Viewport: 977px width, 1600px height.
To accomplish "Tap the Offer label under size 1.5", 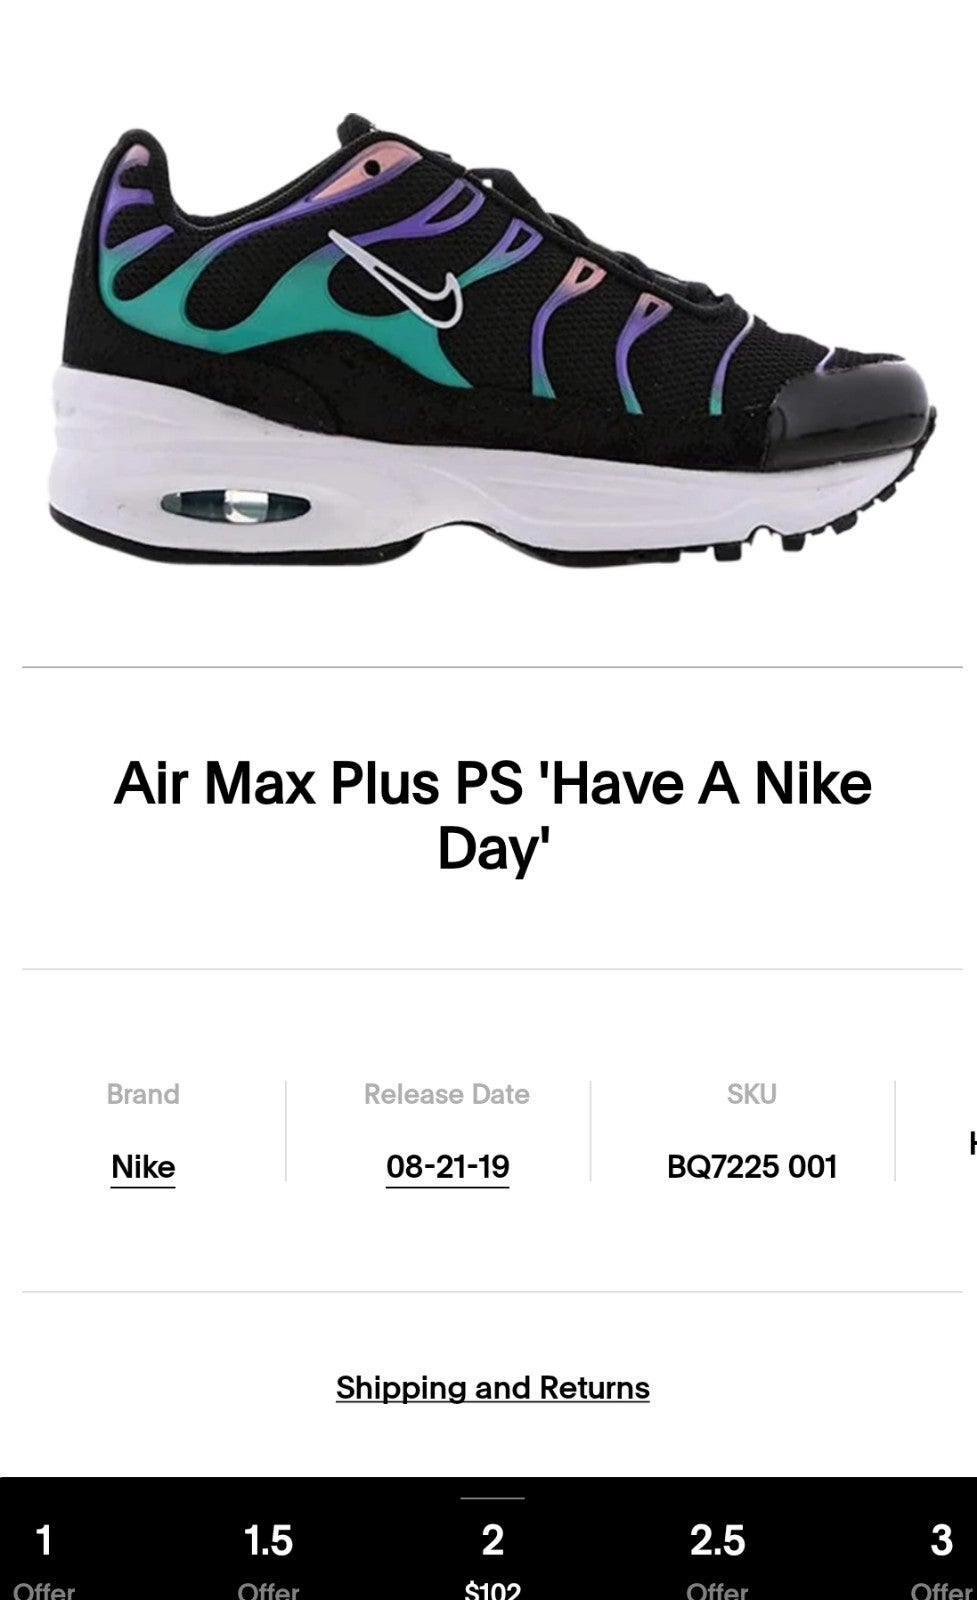I will tap(268, 1589).
